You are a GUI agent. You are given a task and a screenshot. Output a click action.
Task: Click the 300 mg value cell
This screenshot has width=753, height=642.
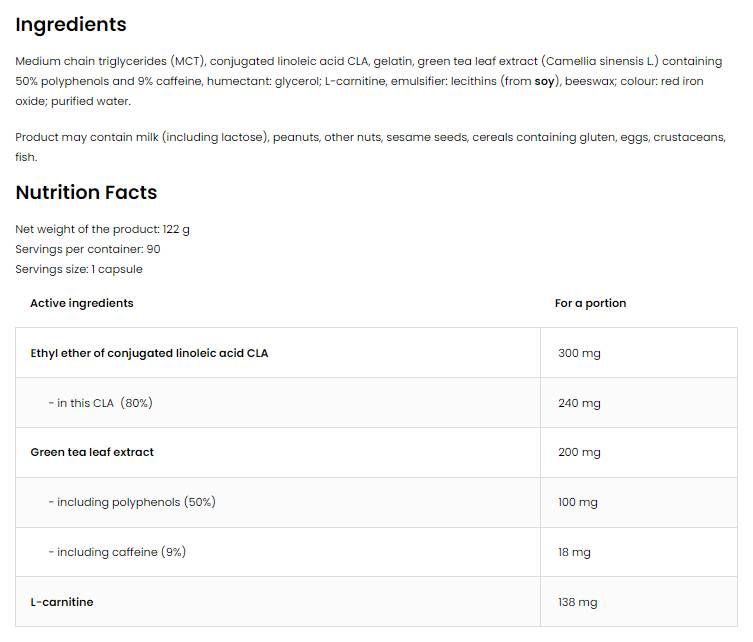point(639,353)
